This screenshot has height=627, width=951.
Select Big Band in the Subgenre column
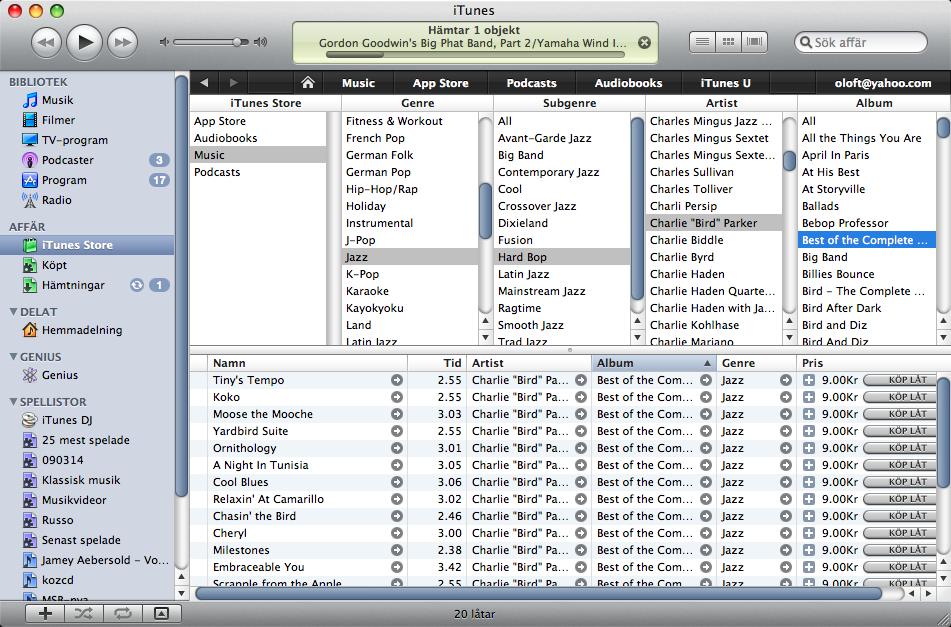click(562, 155)
